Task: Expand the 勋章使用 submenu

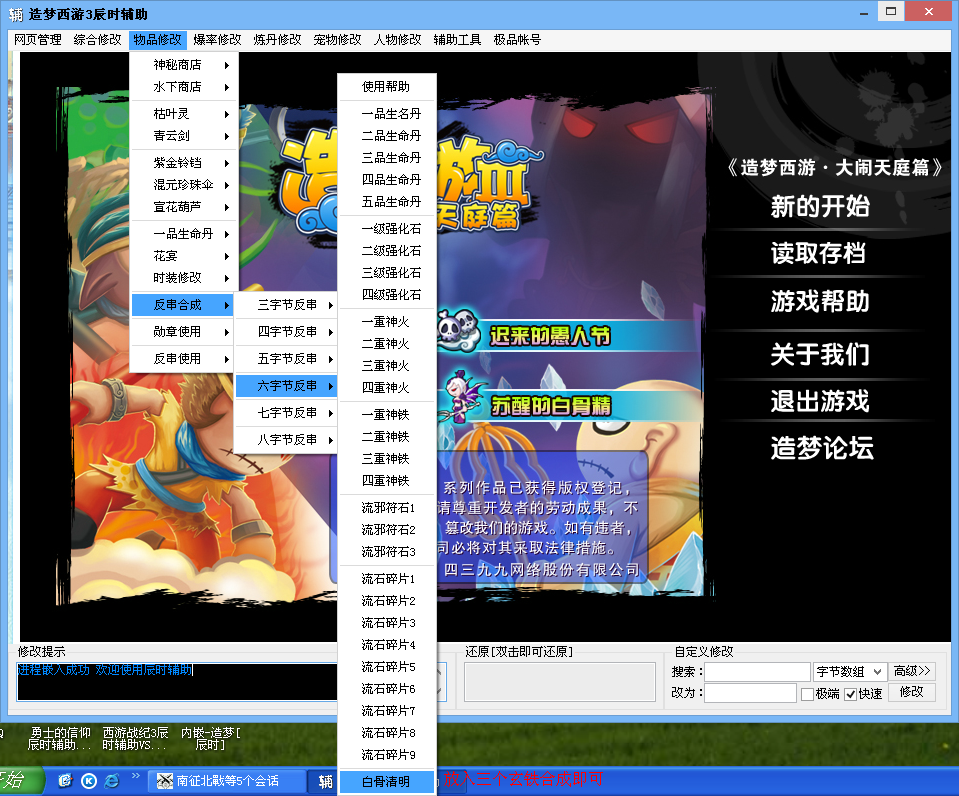Action: (x=184, y=332)
